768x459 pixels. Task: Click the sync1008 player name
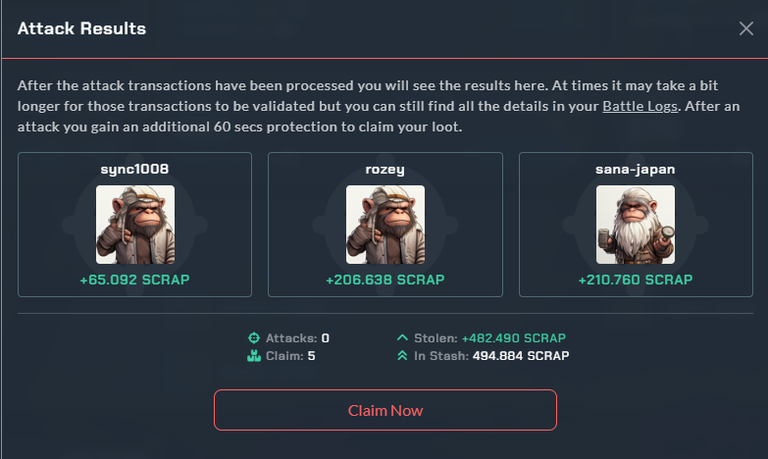coord(135,169)
